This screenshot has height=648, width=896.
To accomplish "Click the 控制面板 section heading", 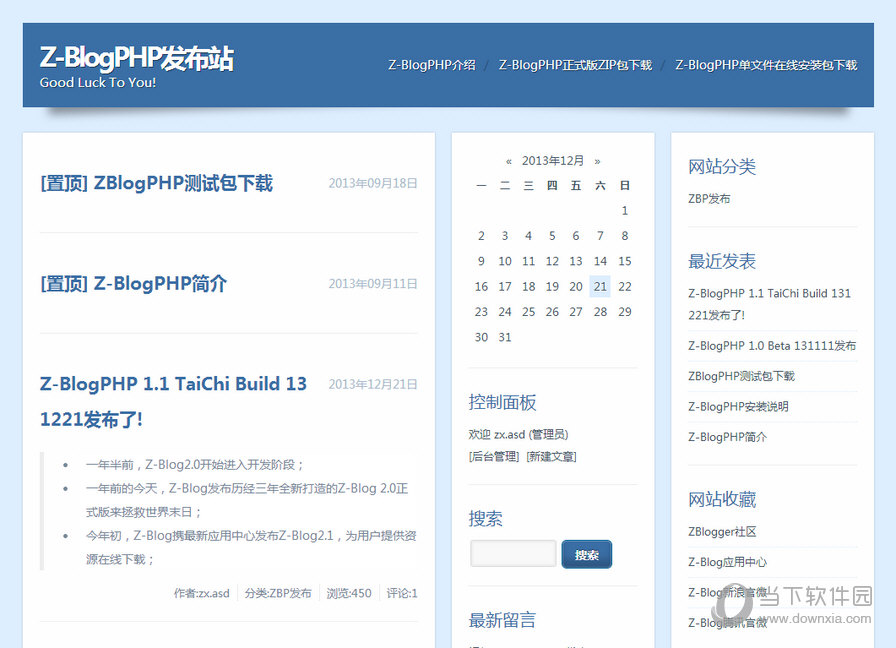I will tap(502, 402).
